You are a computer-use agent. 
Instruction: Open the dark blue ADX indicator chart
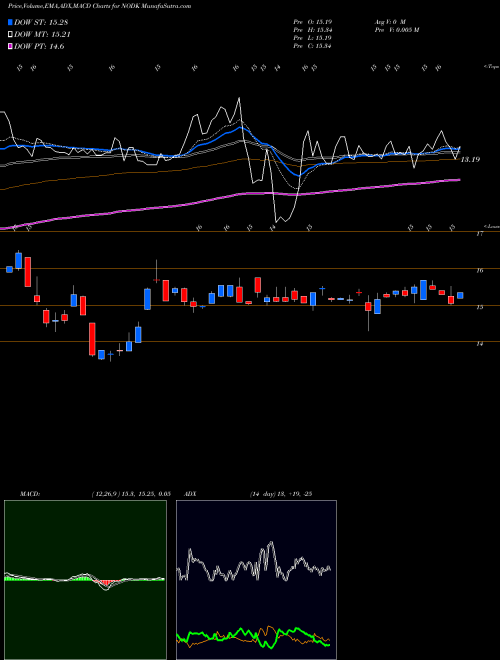point(256,580)
